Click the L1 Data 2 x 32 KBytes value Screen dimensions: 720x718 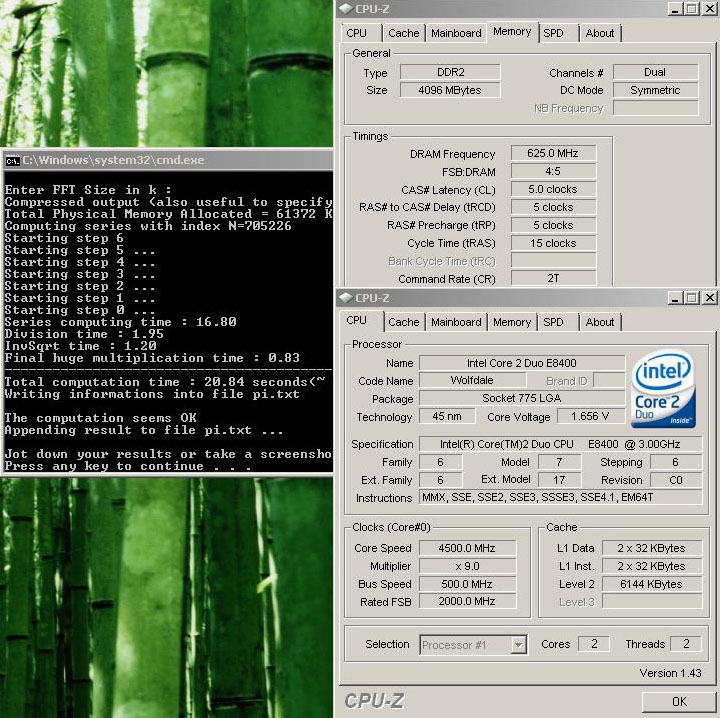652,548
